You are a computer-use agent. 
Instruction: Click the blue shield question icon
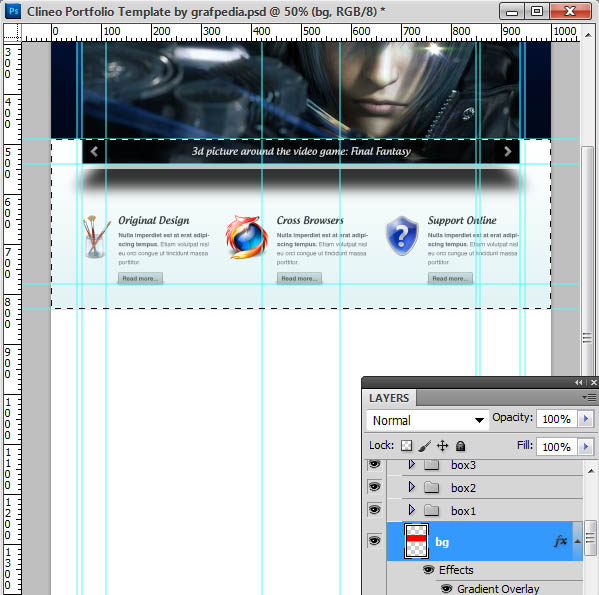tap(401, 235)
